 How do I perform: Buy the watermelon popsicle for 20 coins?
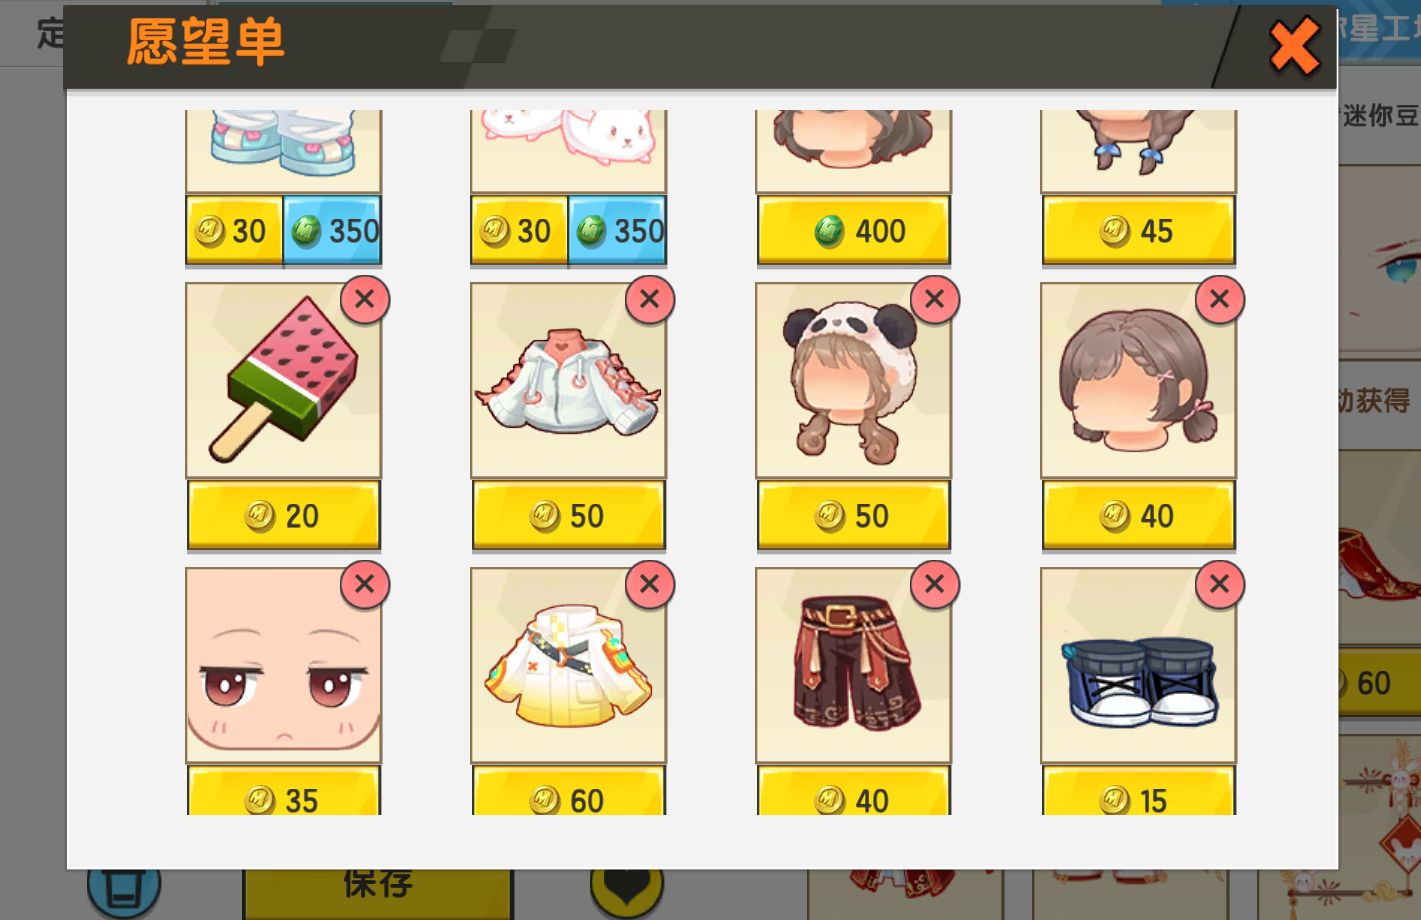tap(284, 516)
